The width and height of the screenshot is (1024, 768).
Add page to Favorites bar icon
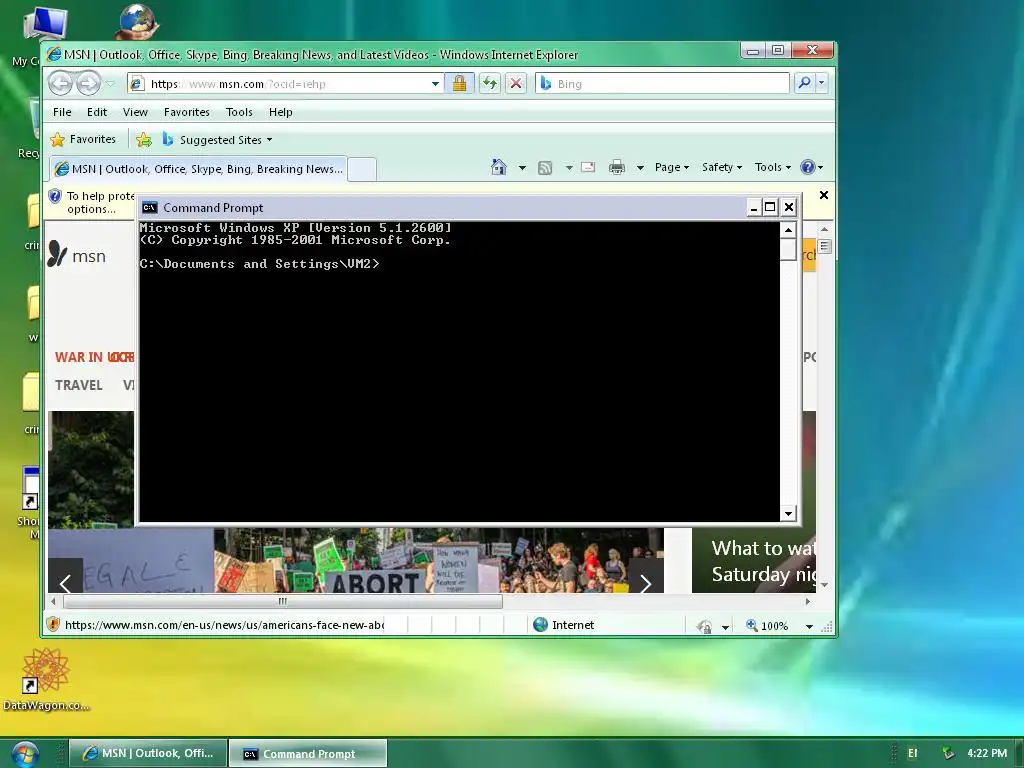(x=144, y=140)
